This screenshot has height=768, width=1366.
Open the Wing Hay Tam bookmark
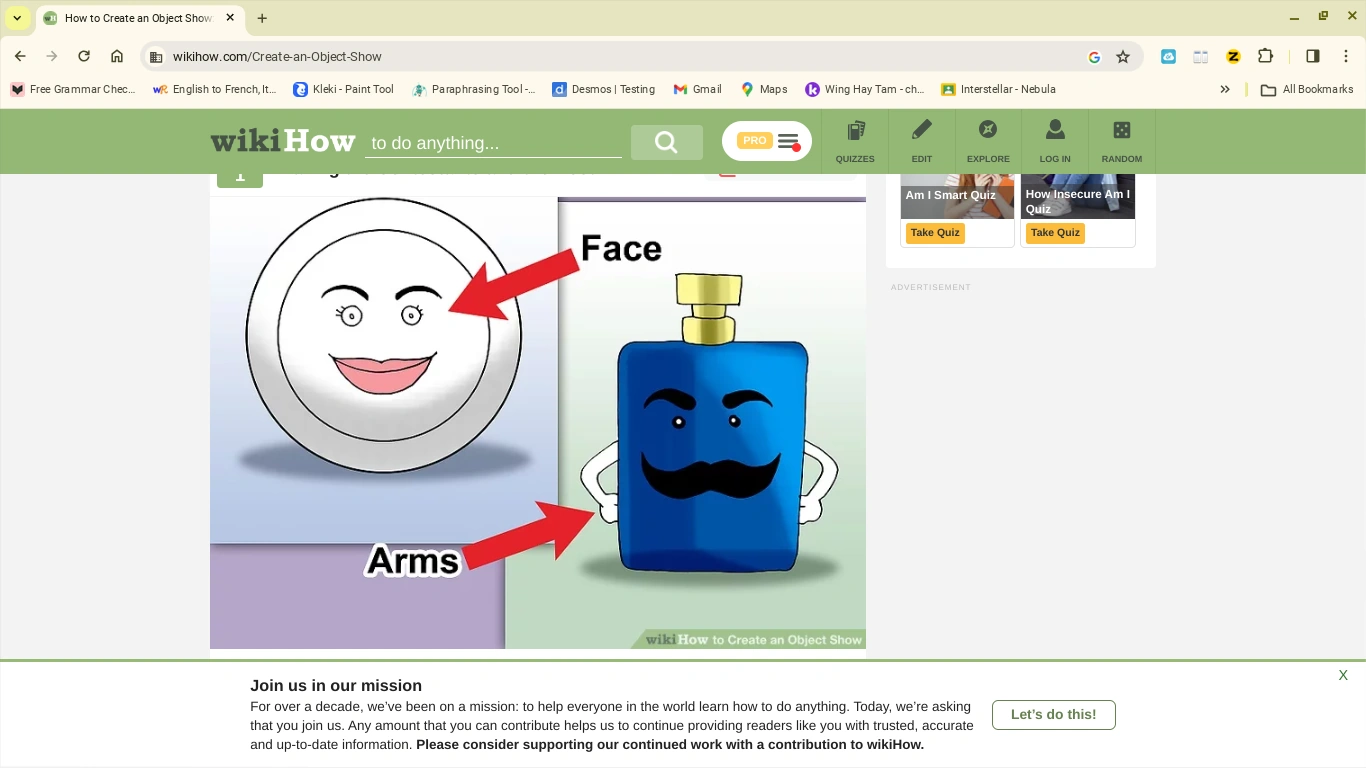pyautogui.click(x=864, y=89)
